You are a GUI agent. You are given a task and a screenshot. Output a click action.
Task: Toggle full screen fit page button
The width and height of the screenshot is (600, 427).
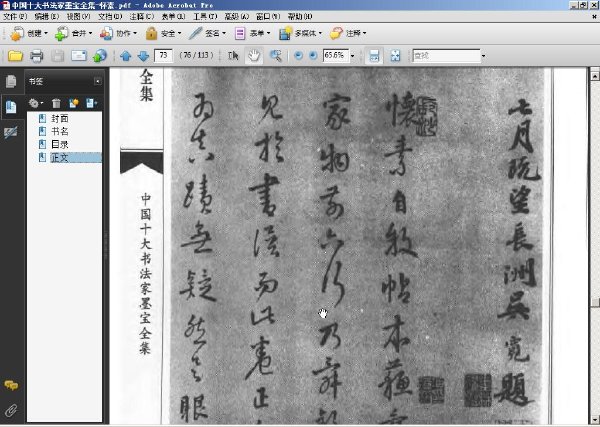click(395, 56)
